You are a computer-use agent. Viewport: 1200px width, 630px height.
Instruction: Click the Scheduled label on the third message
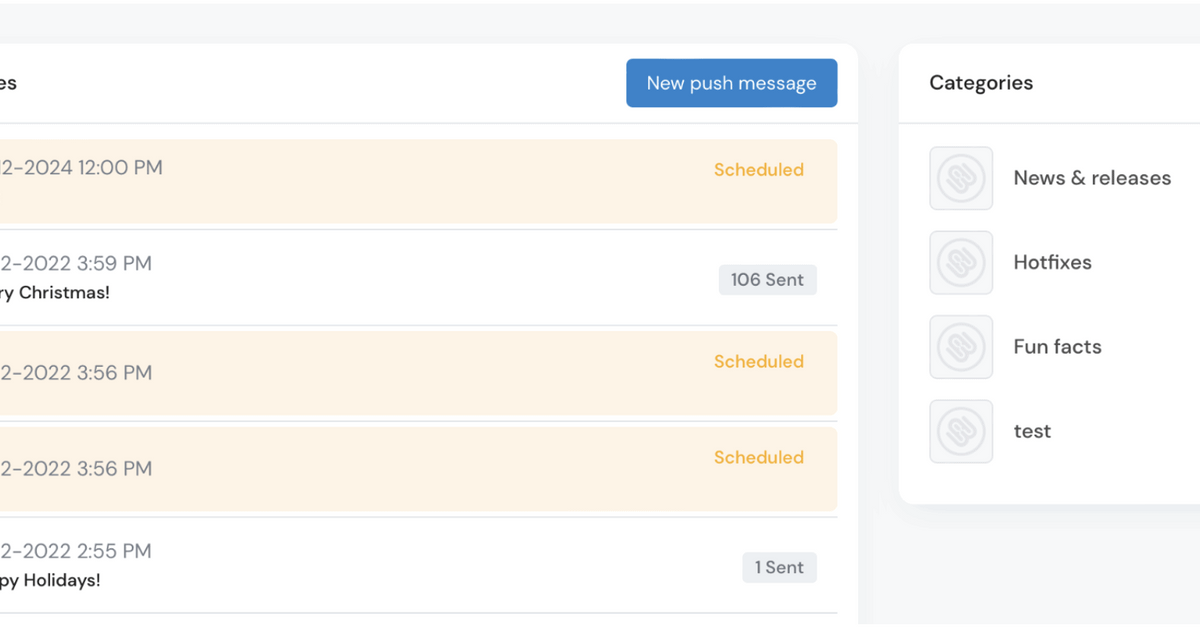pos(759,361)
